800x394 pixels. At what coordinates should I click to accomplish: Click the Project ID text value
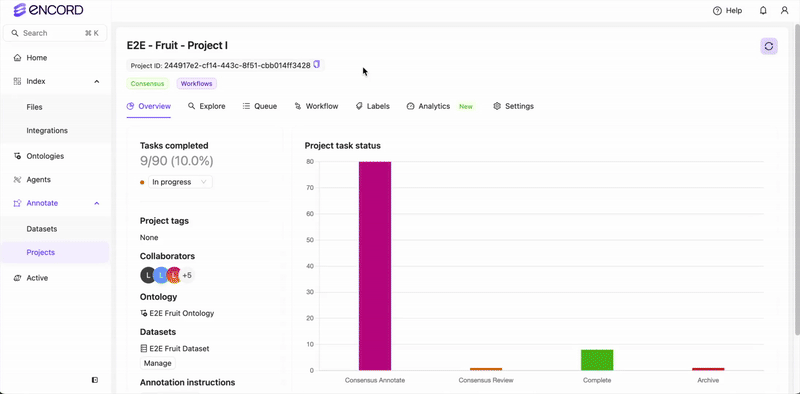click(x=237, y=65)
